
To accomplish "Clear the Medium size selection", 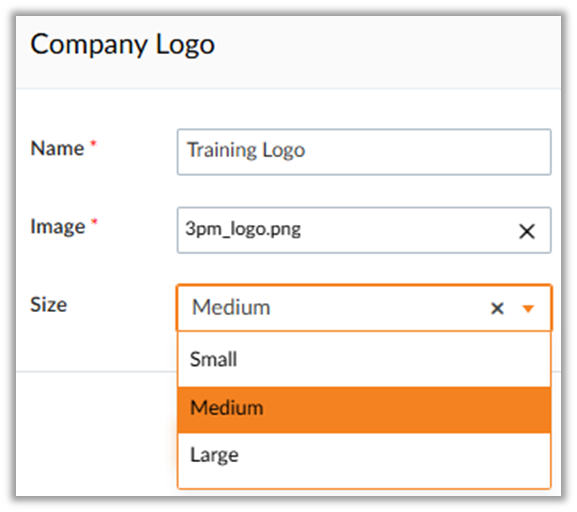I will [497, 308].
